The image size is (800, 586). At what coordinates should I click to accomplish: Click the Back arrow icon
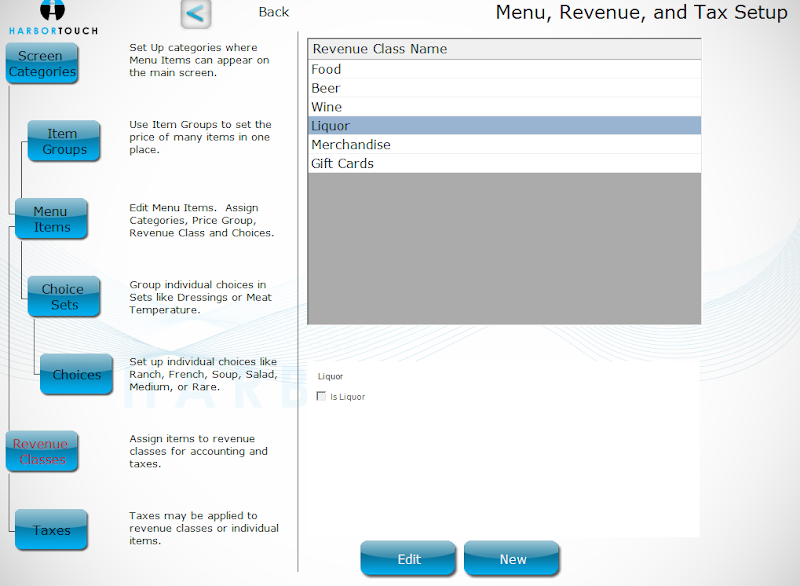coord(196,14)
